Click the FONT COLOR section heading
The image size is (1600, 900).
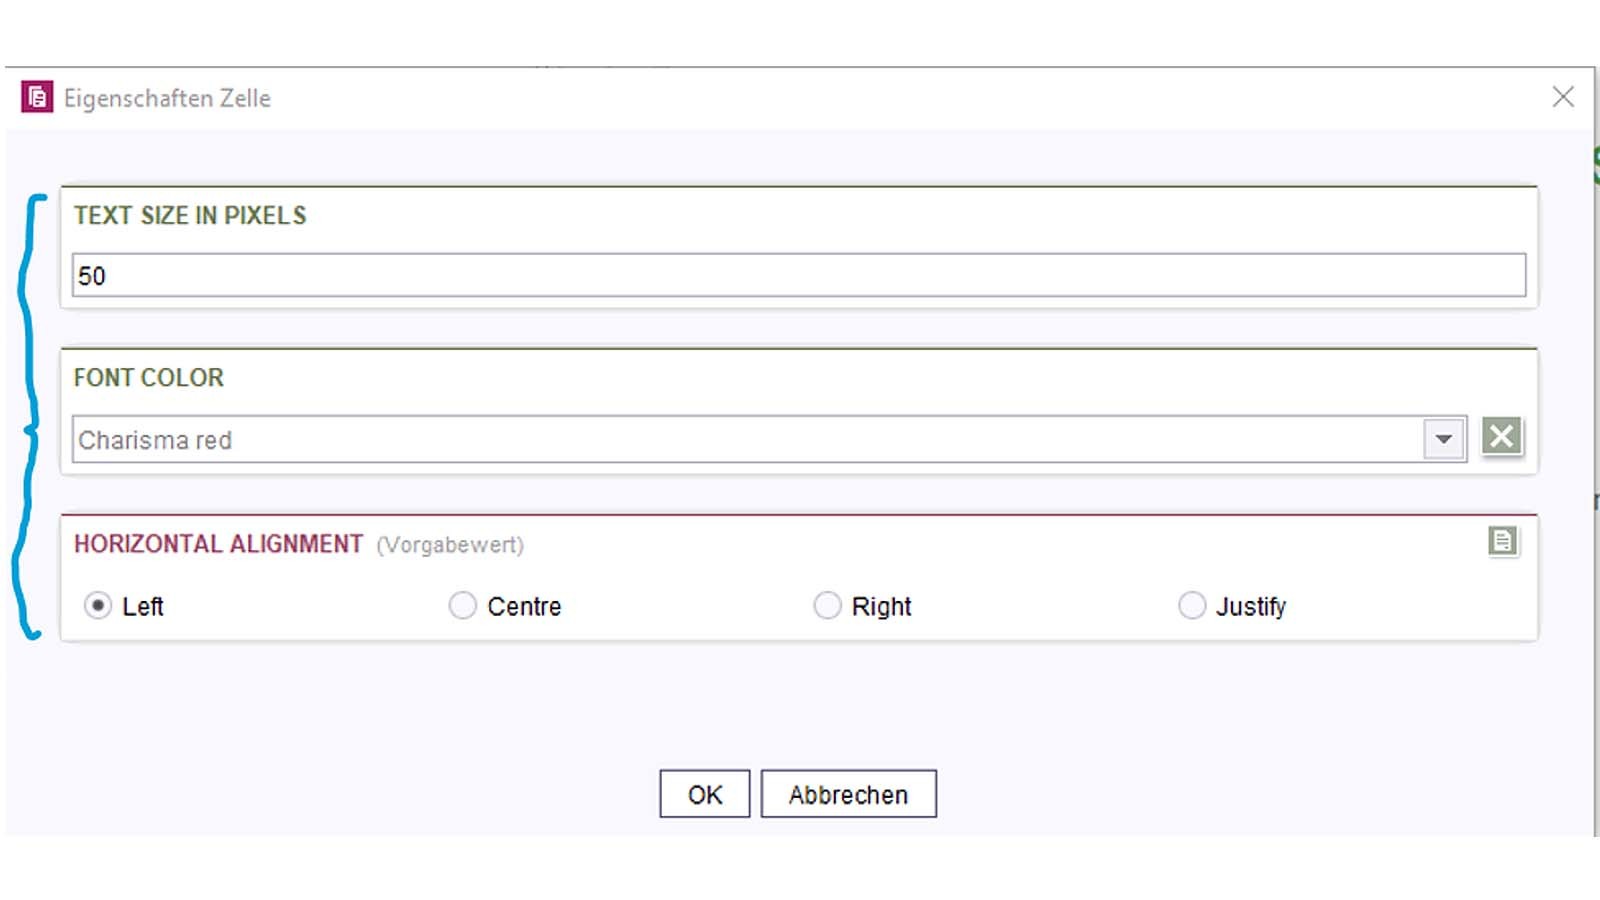point(149,378)
